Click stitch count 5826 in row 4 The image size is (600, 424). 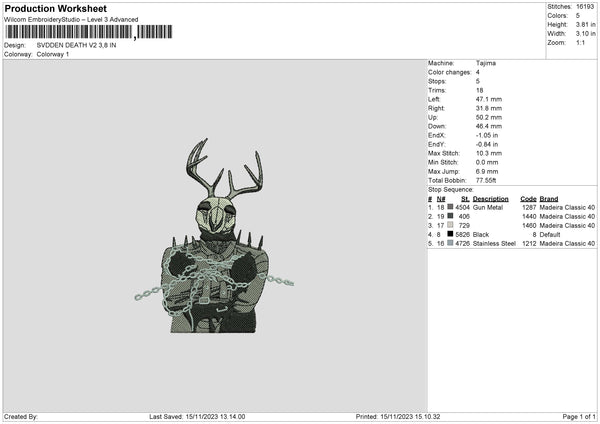[462, 235]
